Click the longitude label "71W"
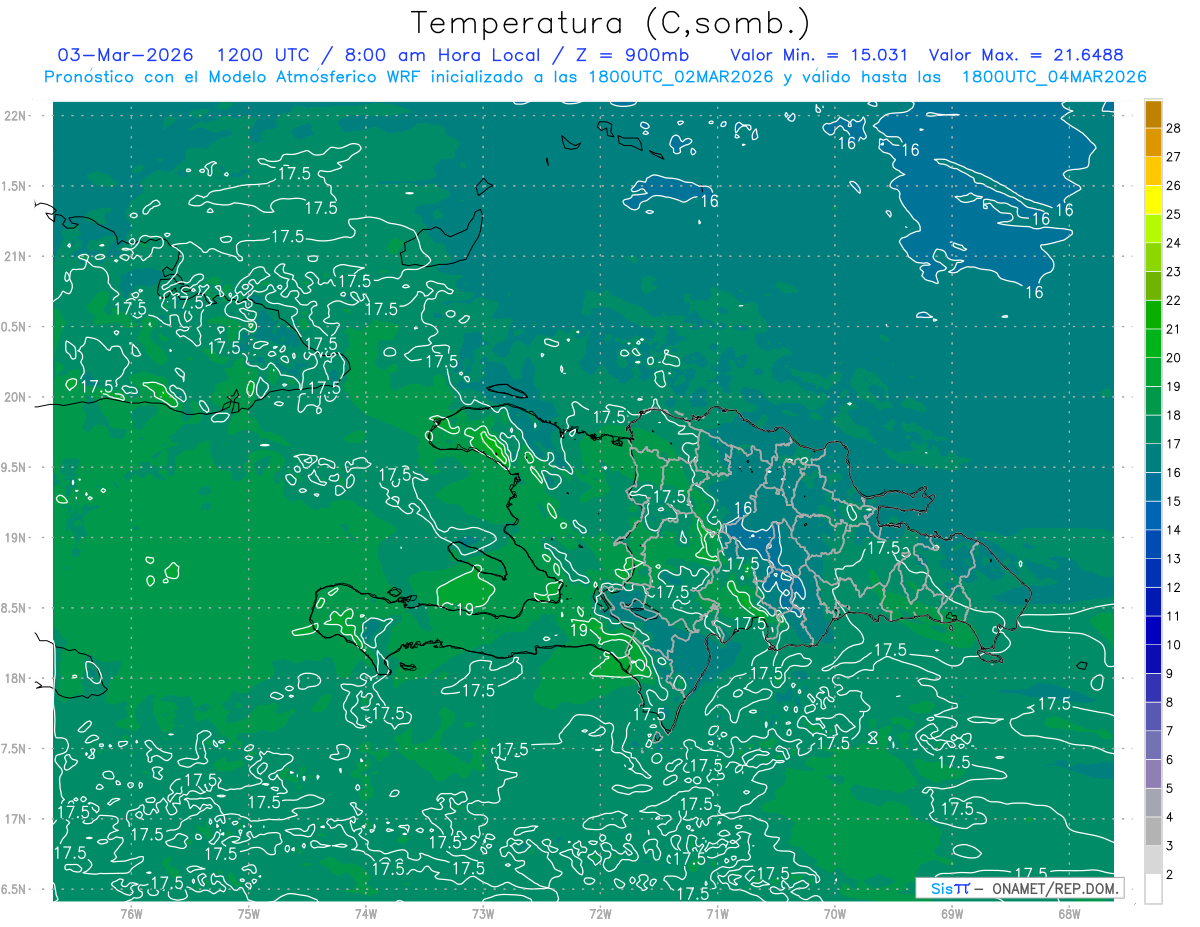The image size is (1200, 927). (717, 914)
